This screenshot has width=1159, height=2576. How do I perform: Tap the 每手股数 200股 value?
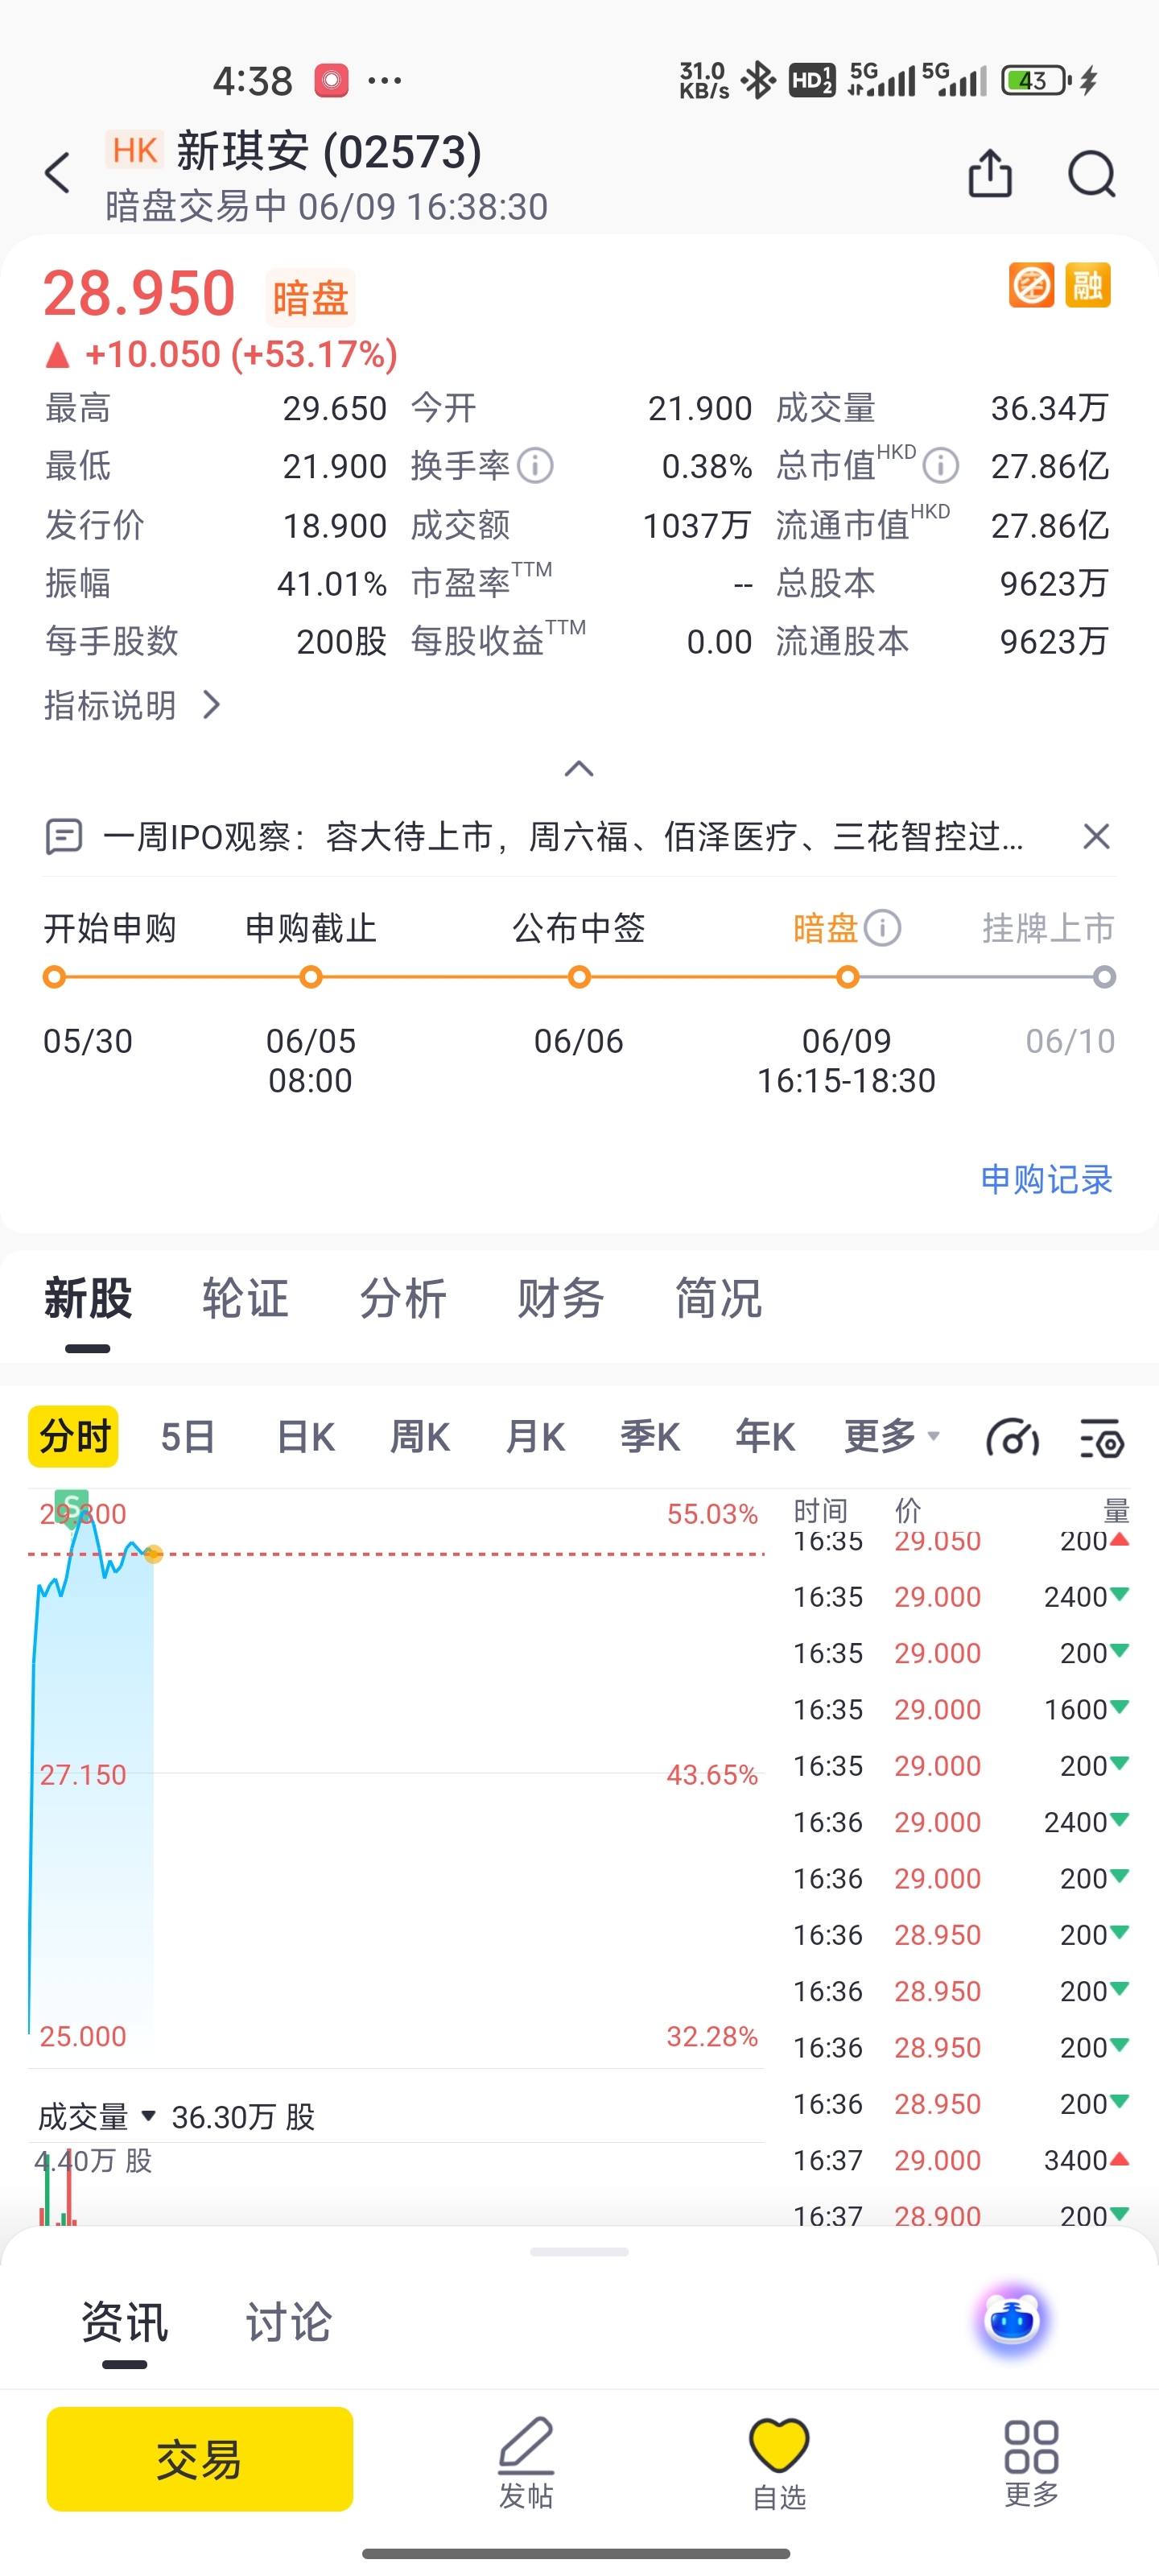pyautogui.click(x=342, y=641)
